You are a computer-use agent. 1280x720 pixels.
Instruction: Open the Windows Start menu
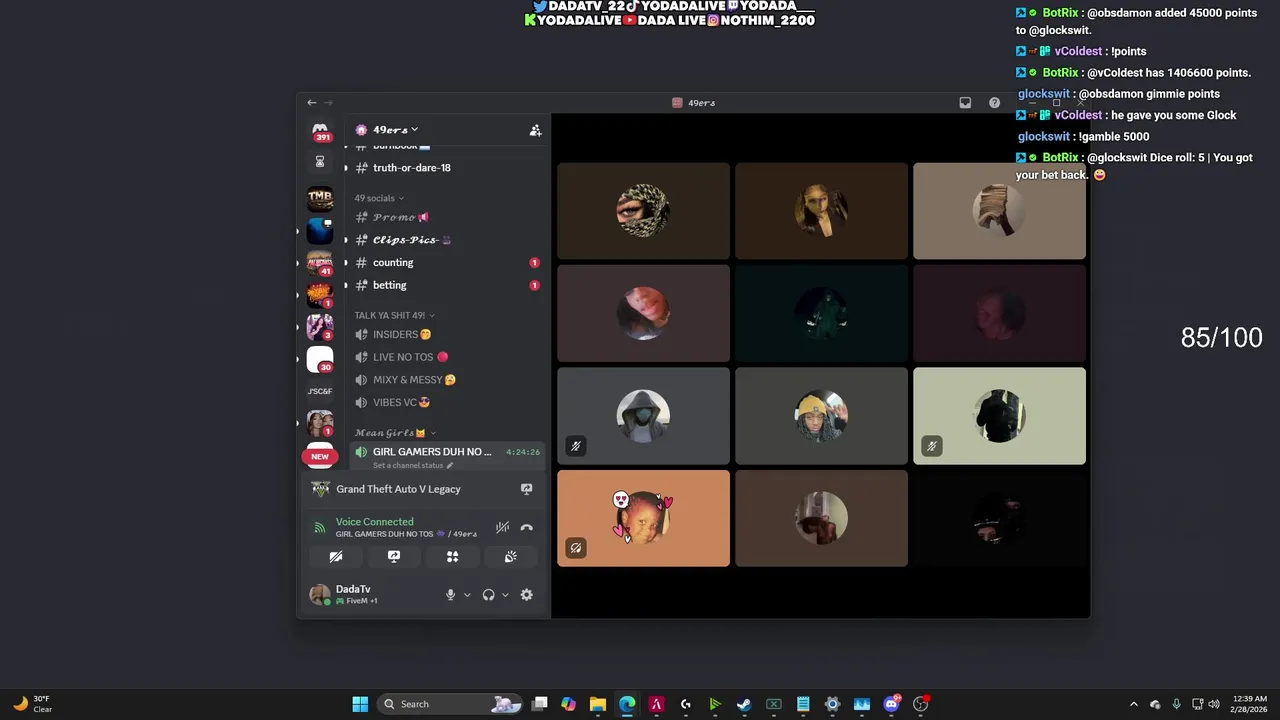(x=360, y=704)
